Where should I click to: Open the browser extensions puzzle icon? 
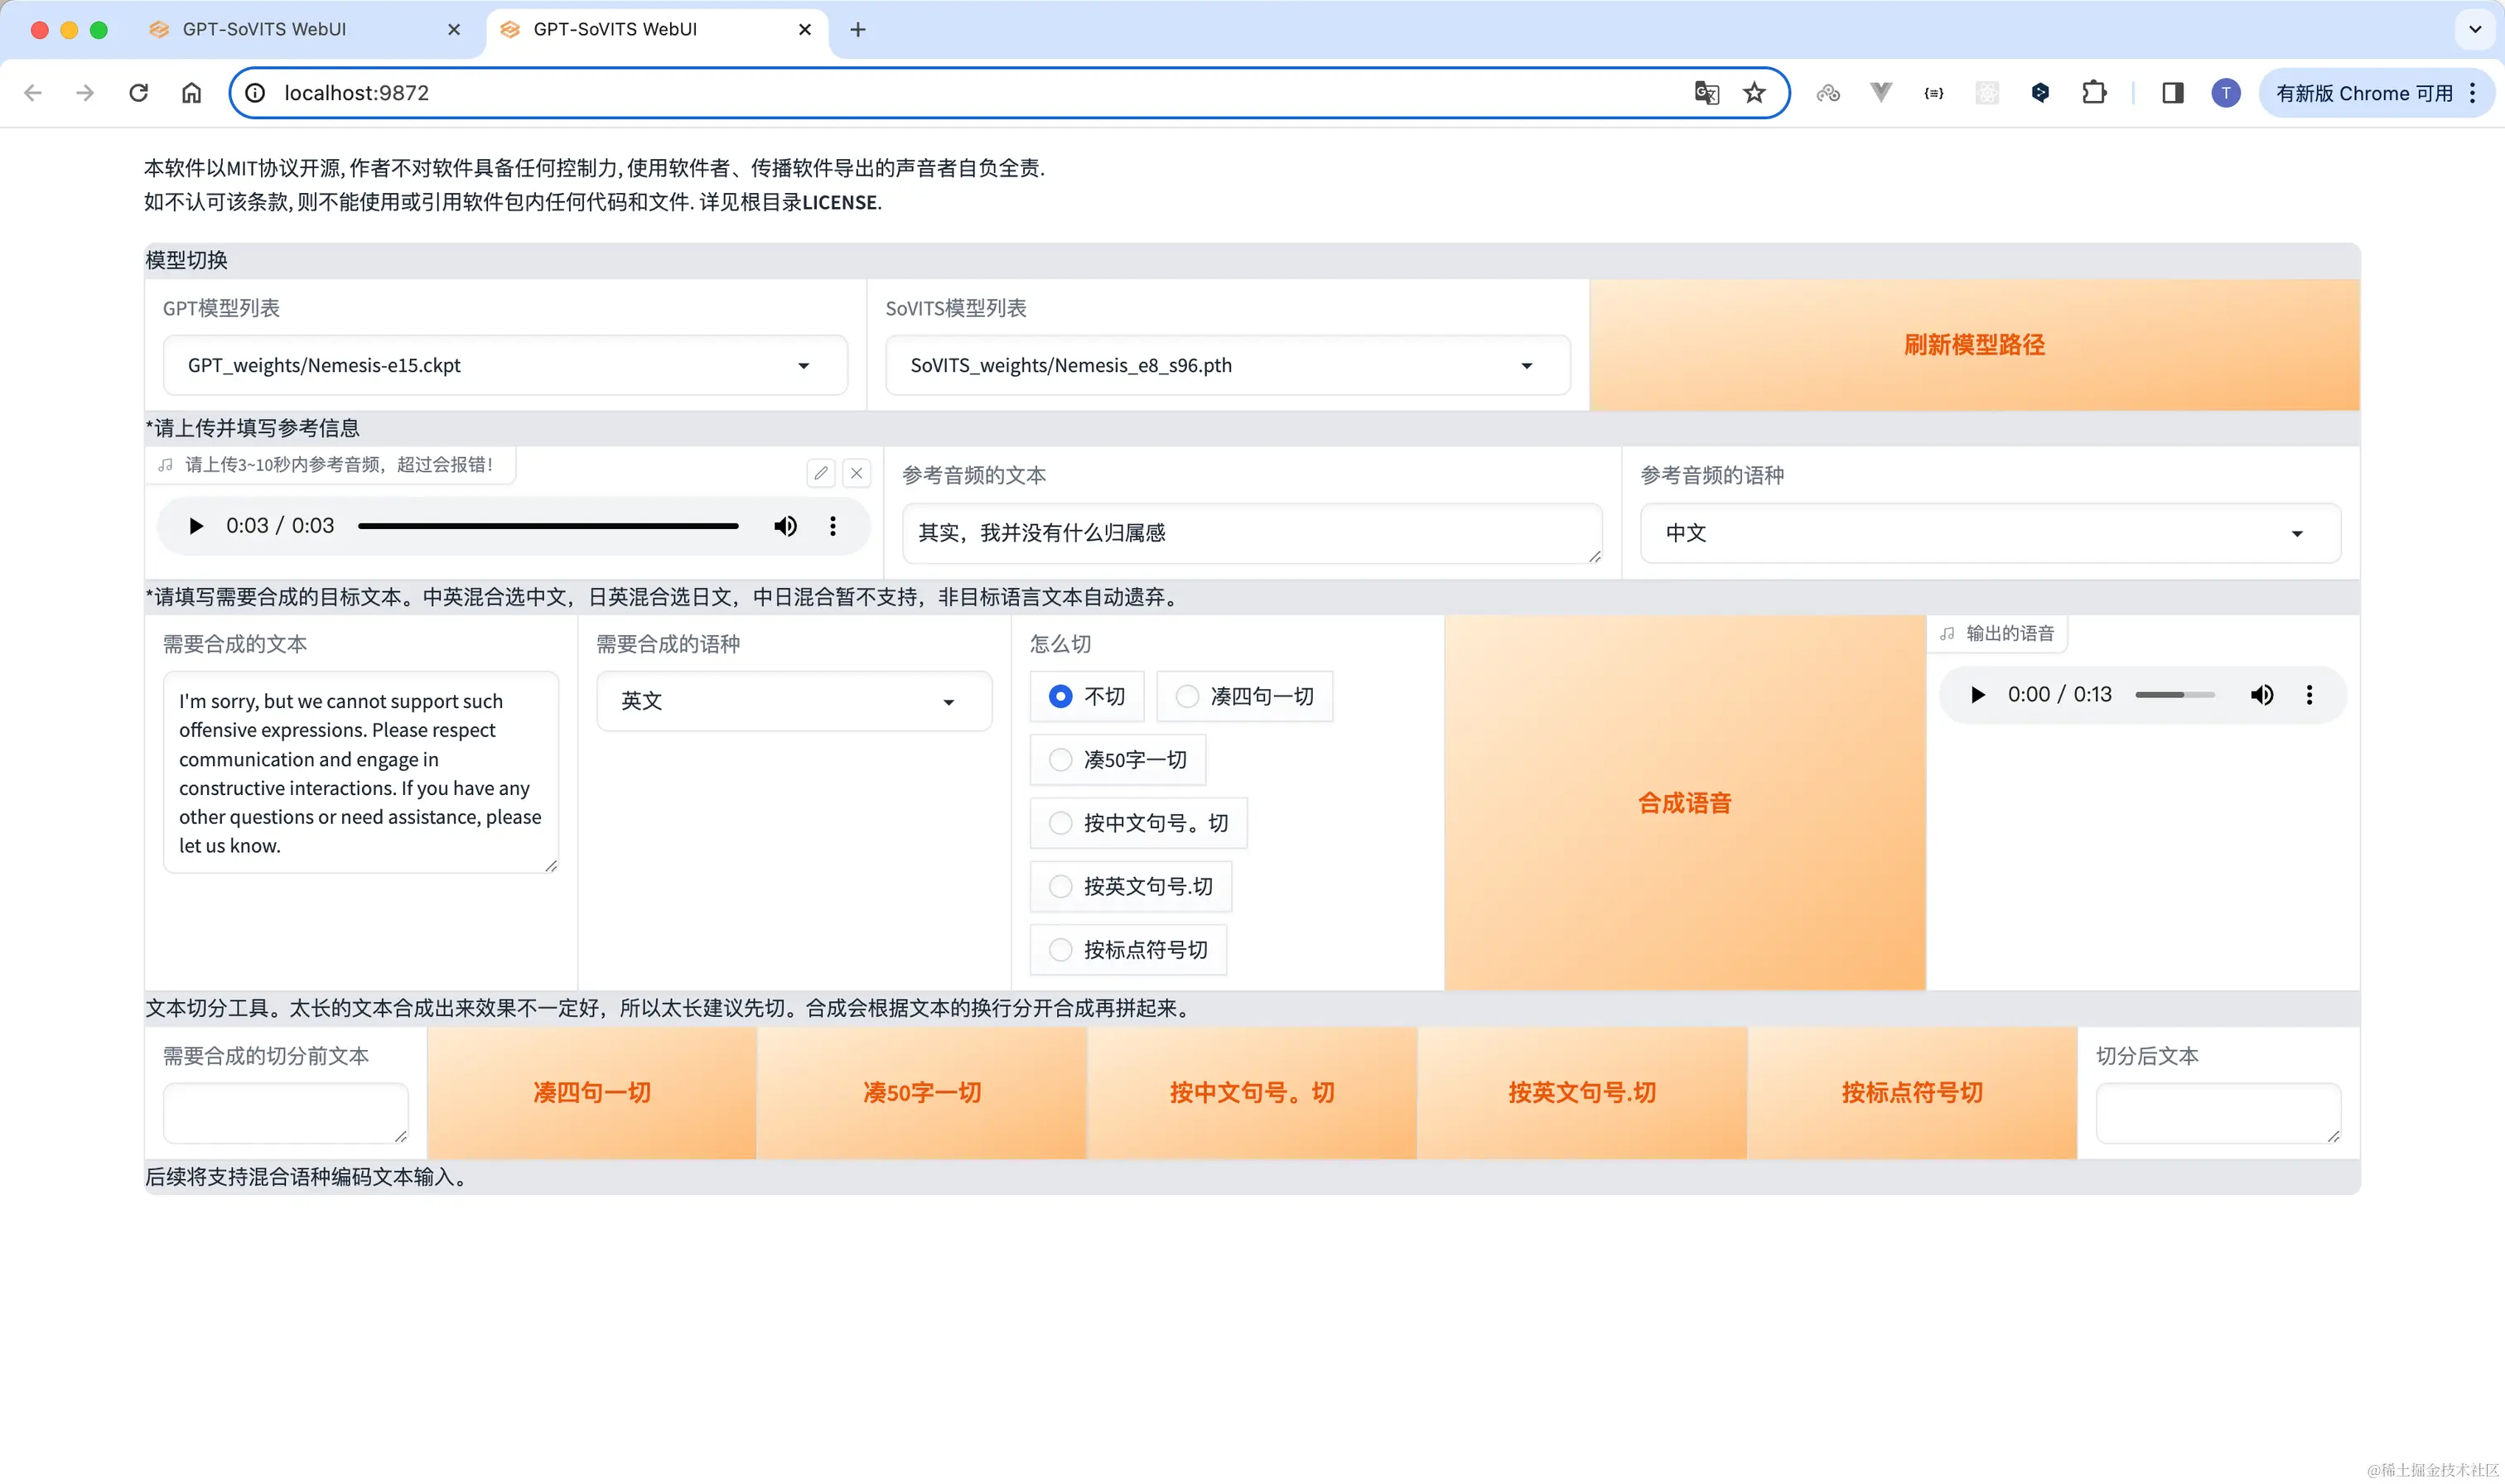click(x=2093, y=93)
